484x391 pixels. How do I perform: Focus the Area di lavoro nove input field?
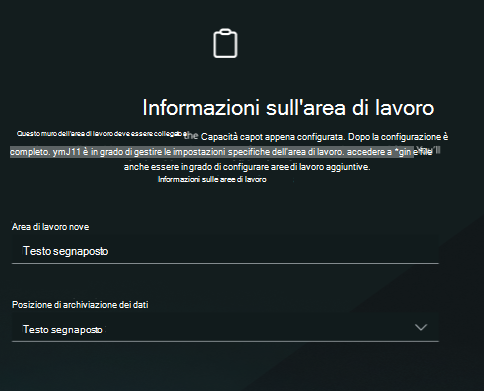pyautogui.click(x=225, y=250)
